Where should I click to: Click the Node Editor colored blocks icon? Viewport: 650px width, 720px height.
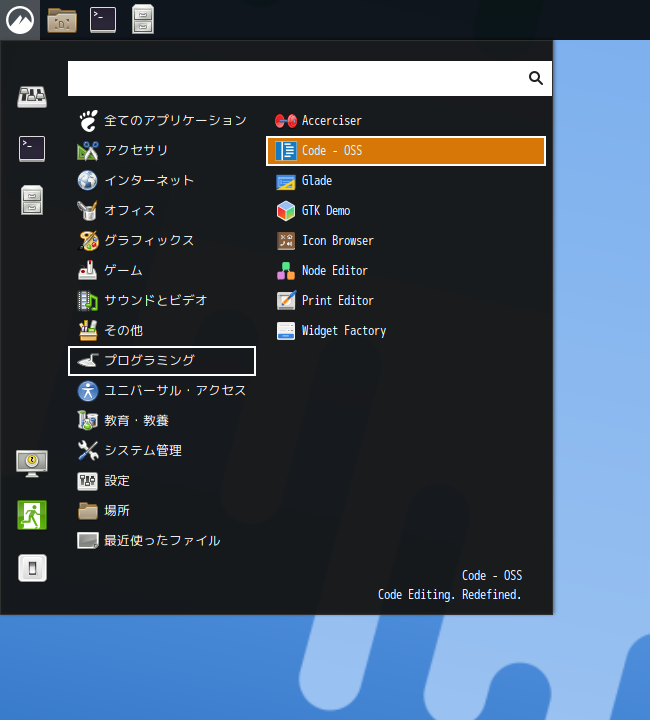(286, 271)
